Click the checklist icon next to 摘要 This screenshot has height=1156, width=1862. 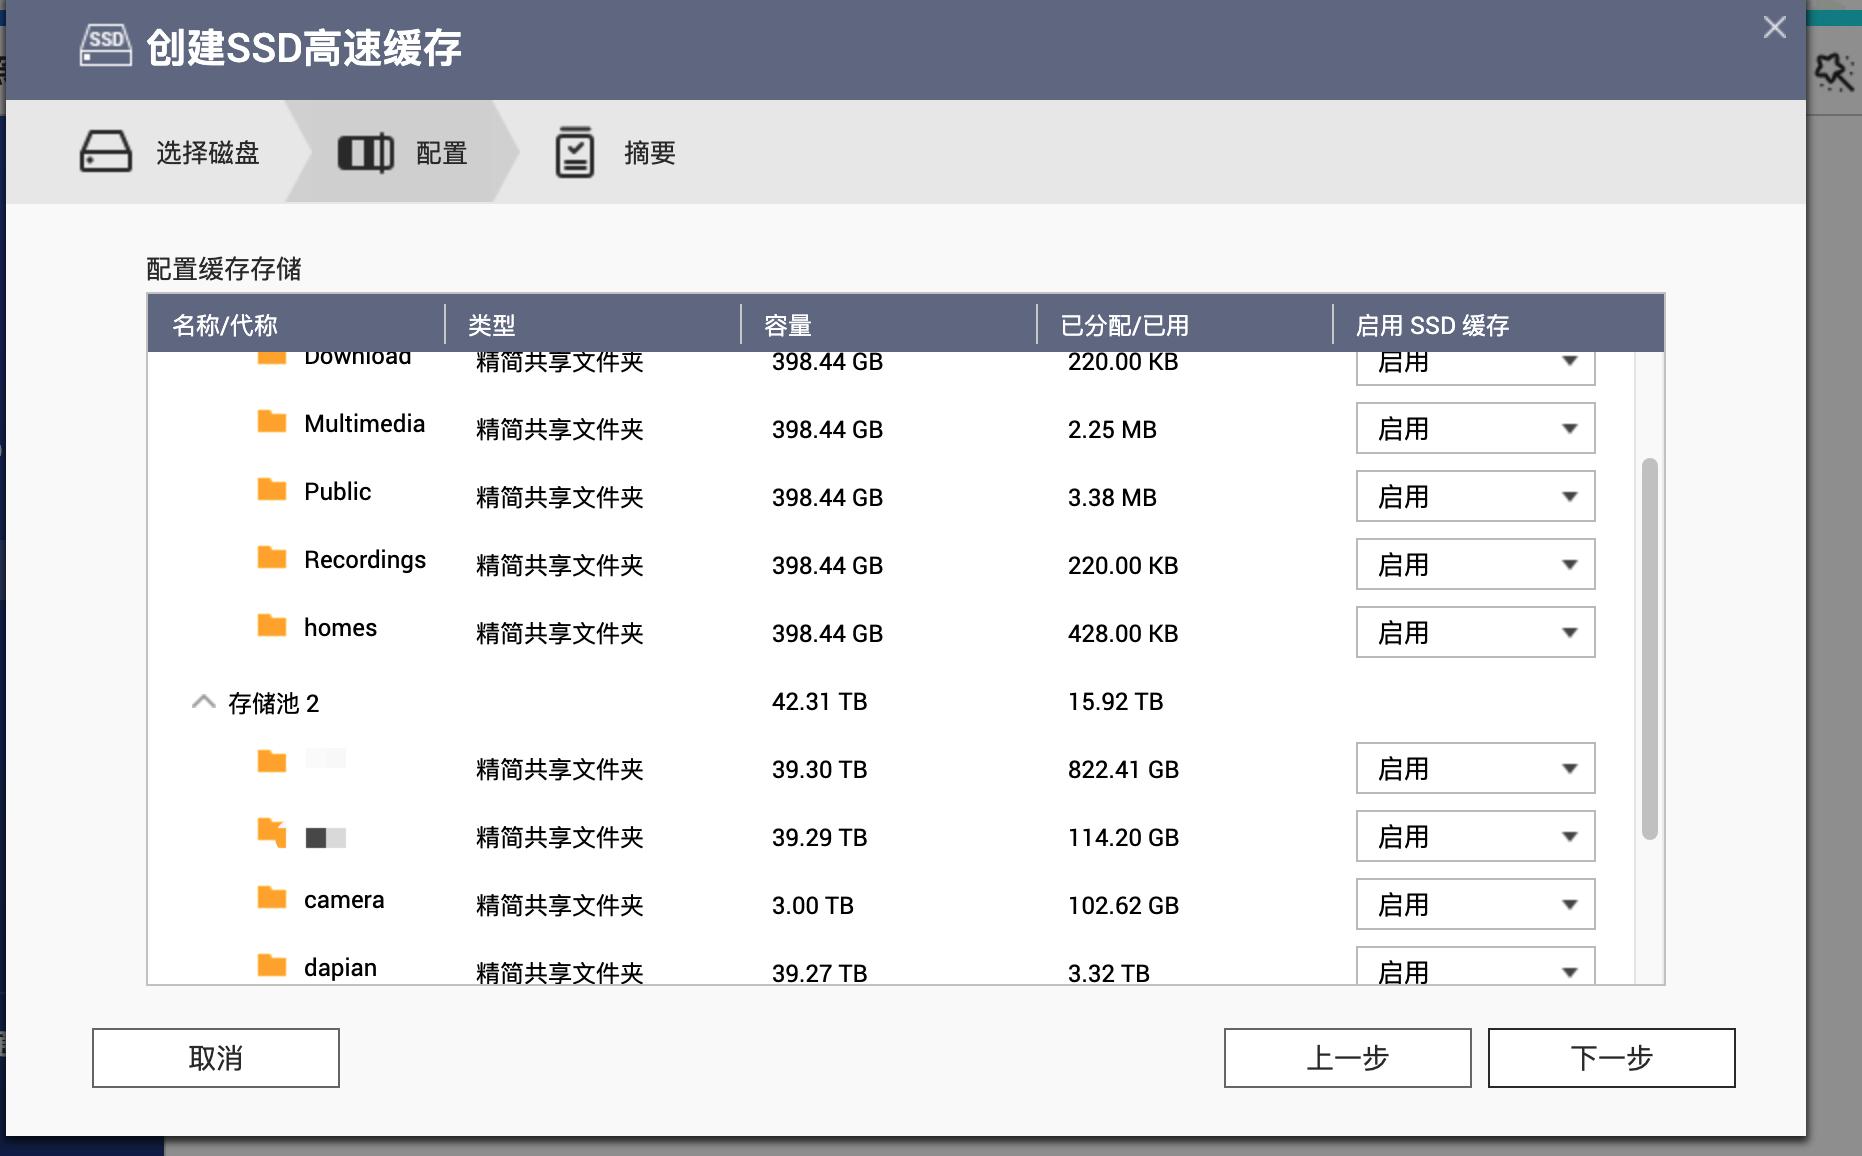click(573, 153)
